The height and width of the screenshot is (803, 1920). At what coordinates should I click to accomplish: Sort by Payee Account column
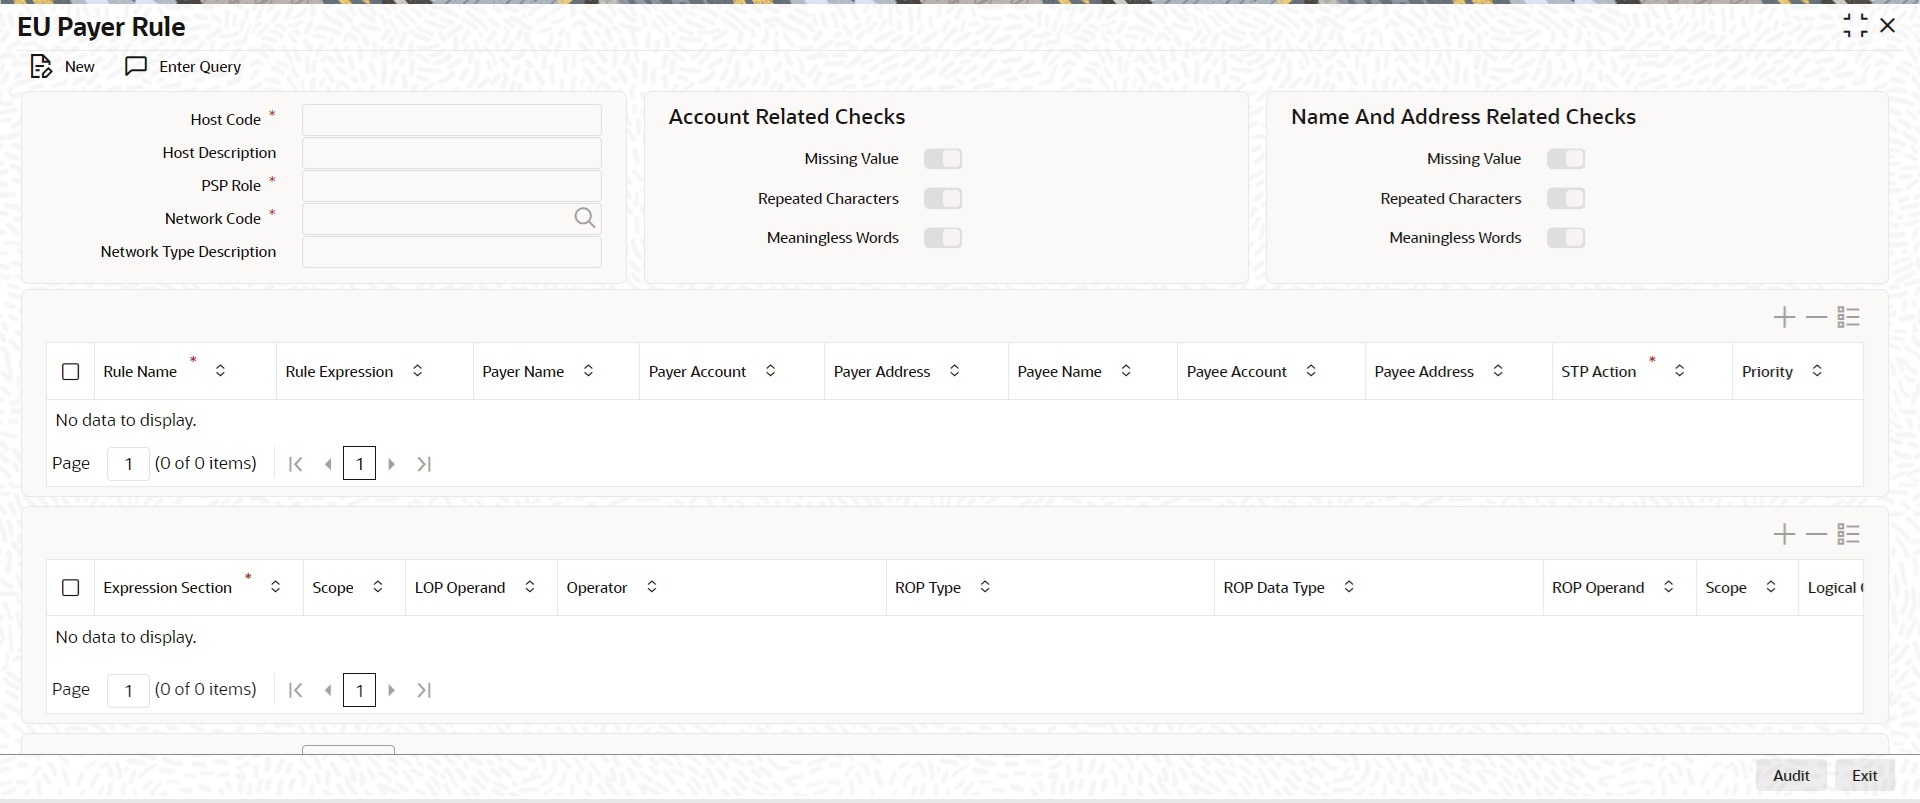[x=1311, y=371]
